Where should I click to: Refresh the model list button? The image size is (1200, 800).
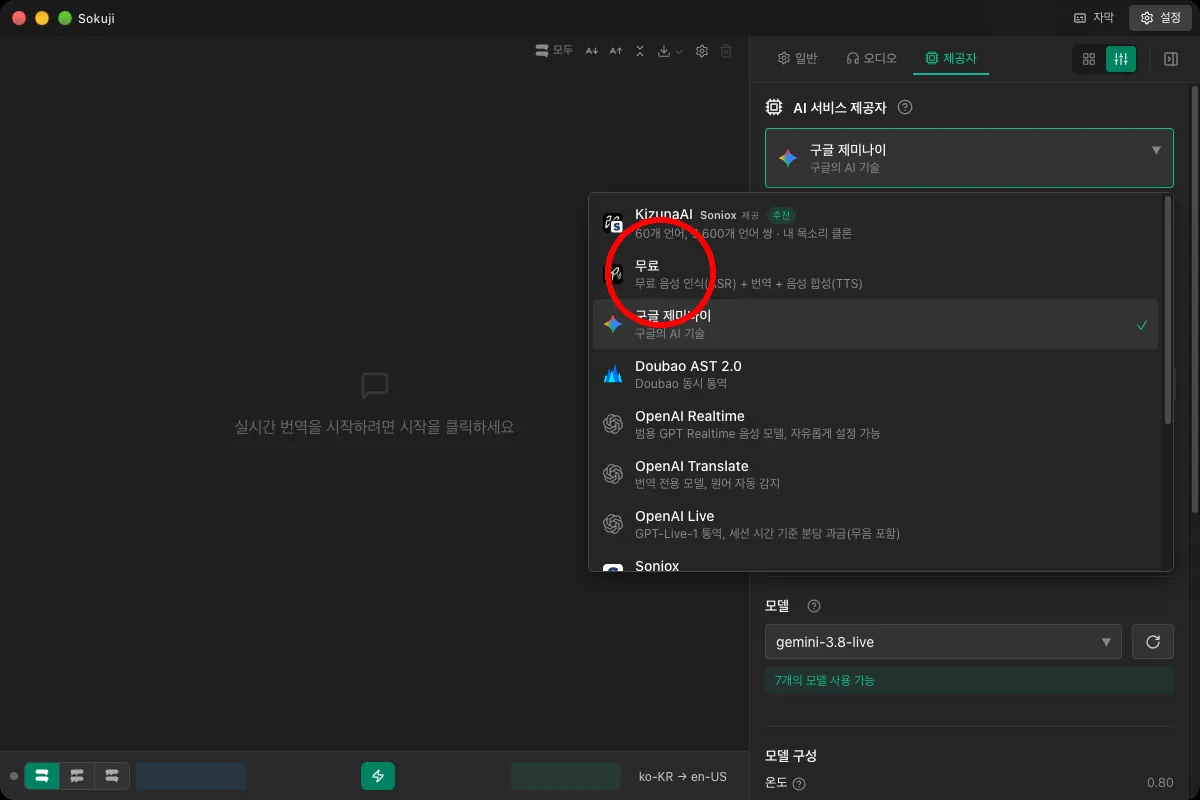click(x=1153, y=642)
